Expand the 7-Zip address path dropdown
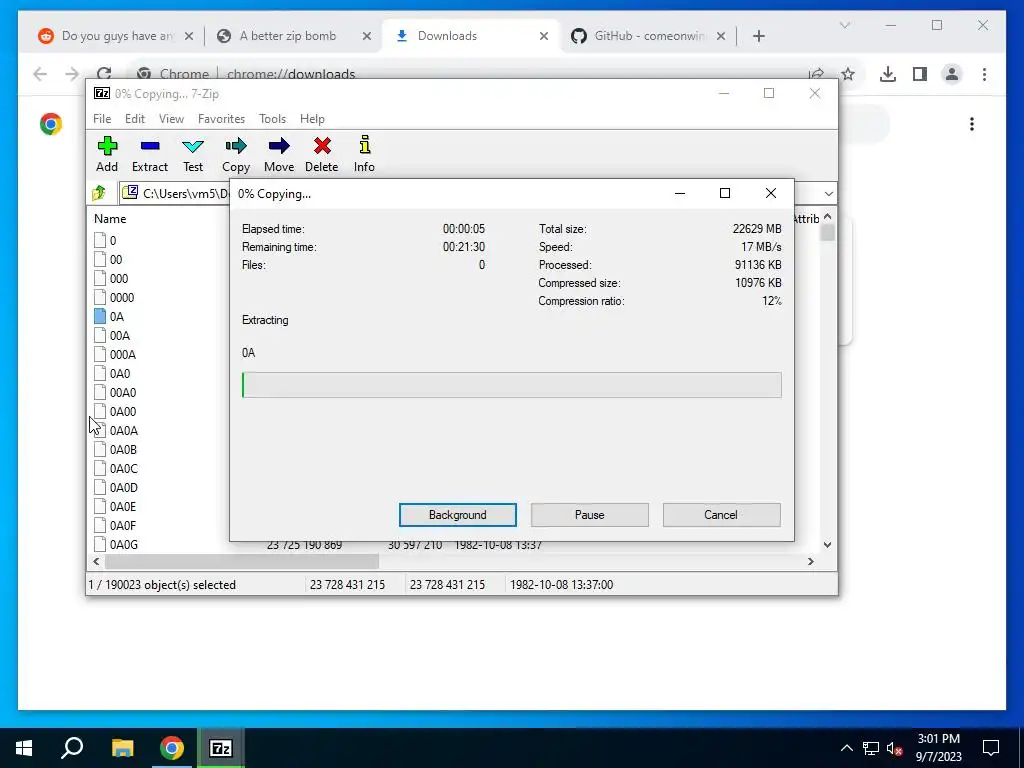This screenshot has width=1024, height=768. [828, 194]
